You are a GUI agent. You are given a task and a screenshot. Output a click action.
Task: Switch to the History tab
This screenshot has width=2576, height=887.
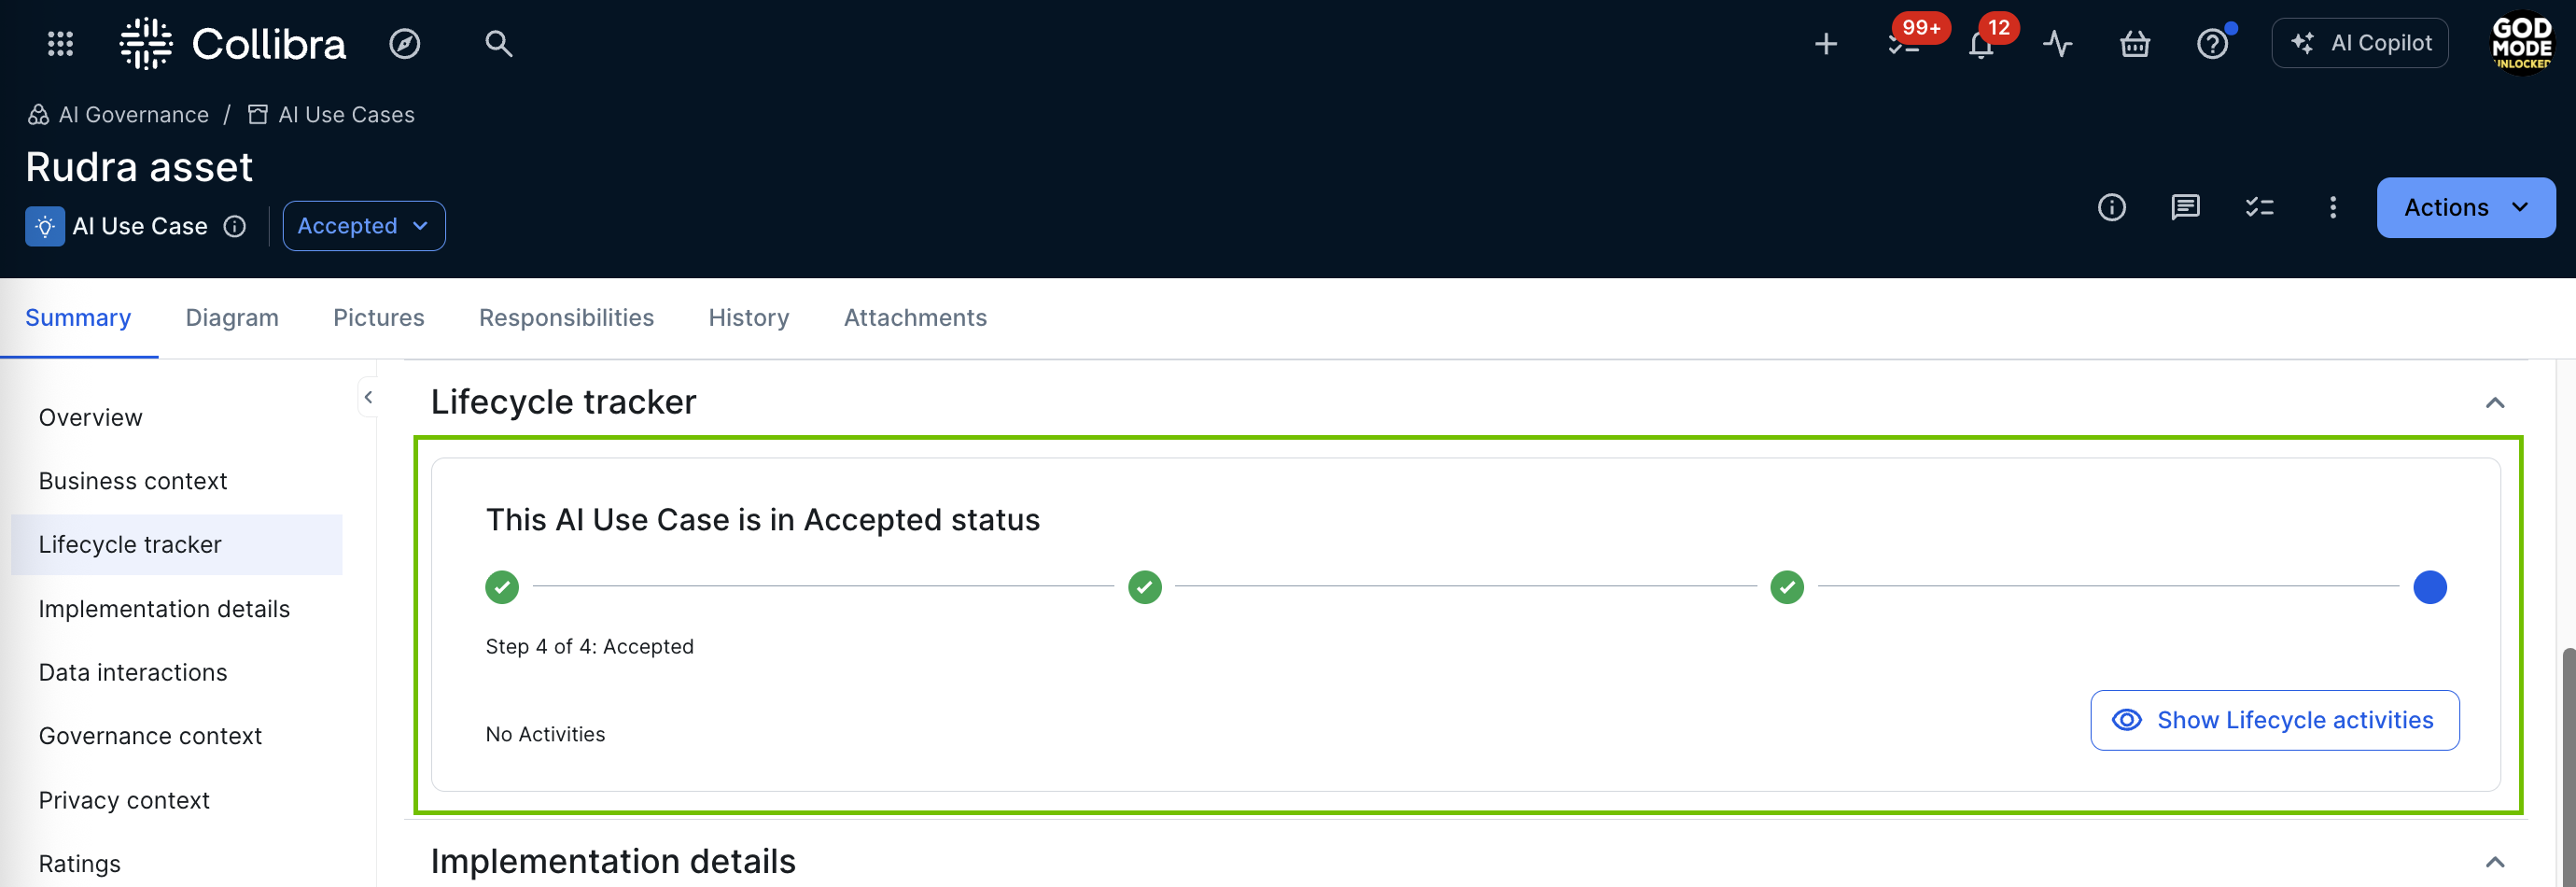pos(748,317)
